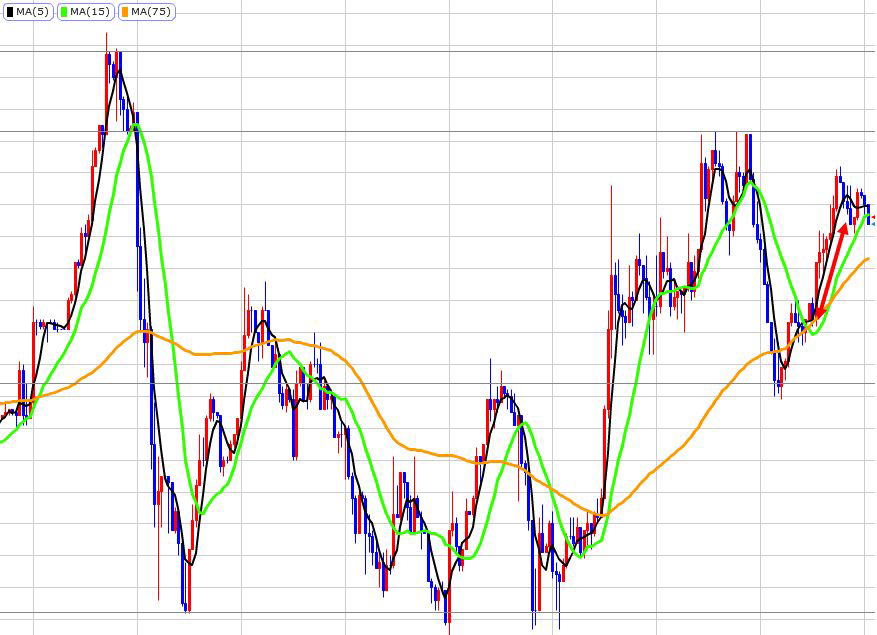Click the current price marker at right edge
Image resolution: width=877 pixels, height=635 pixels.
(x=871, y=219)
